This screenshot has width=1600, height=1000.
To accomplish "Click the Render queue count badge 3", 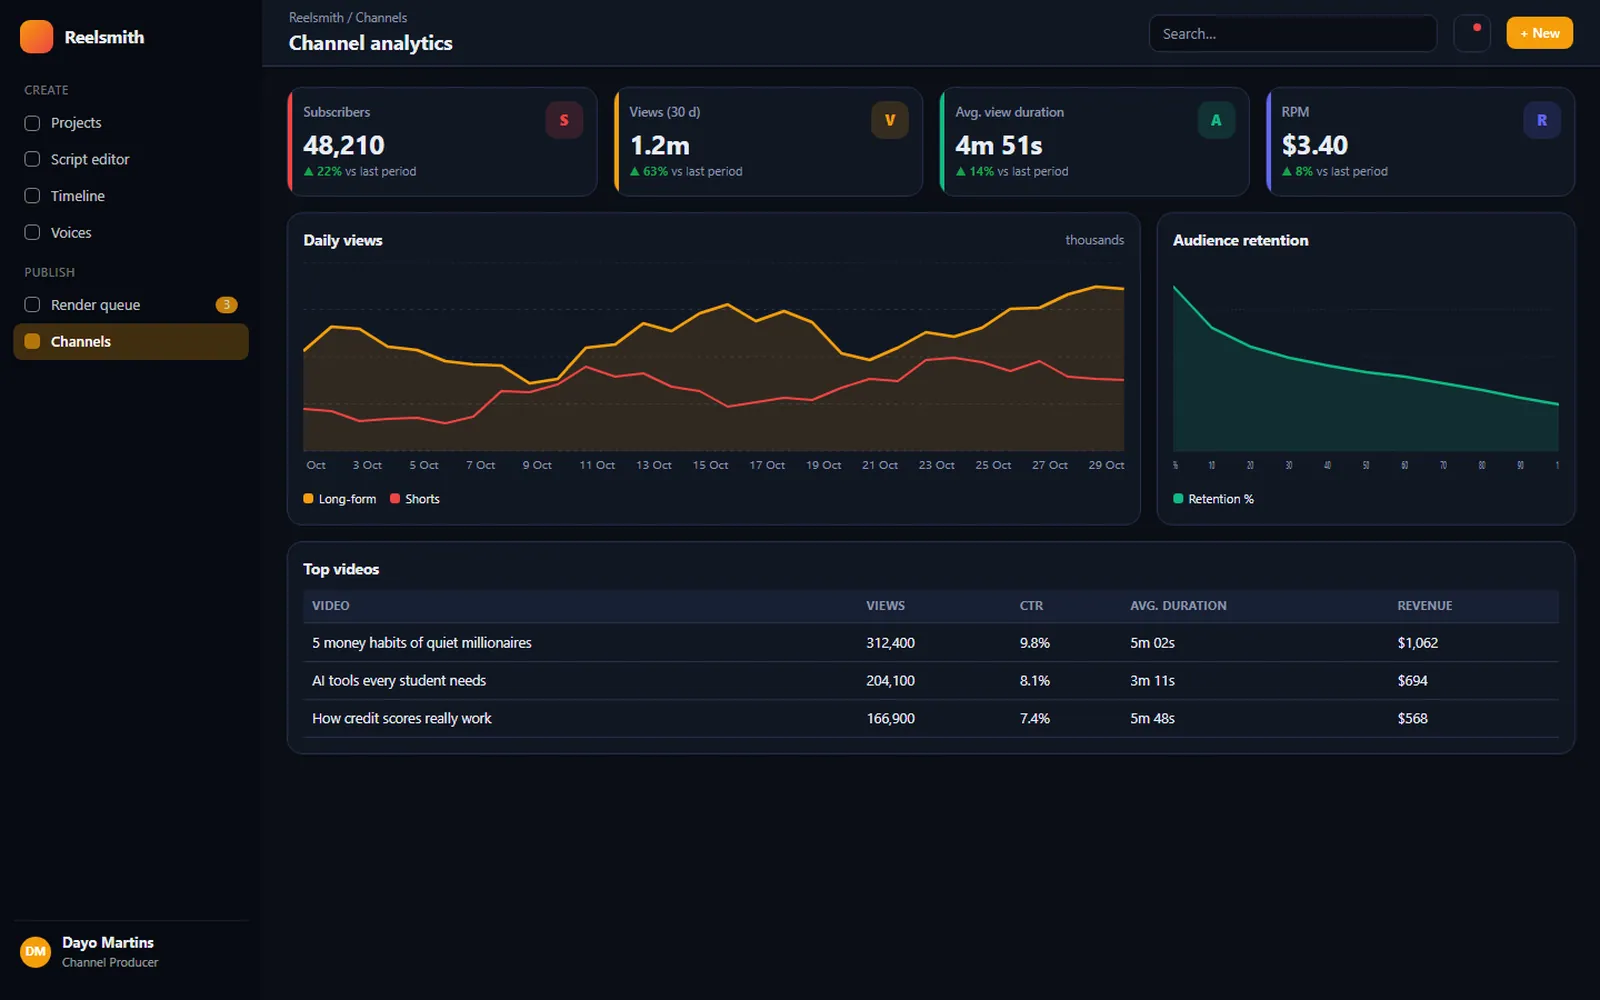I will [227, 305].
